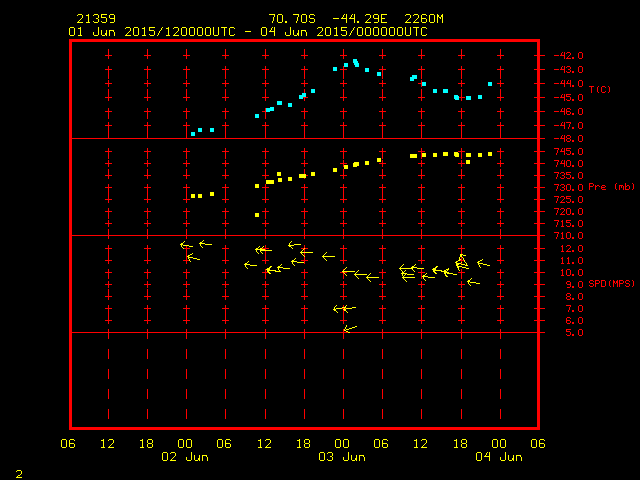This screenshot has height=480, width=640.
Task: Pick the 8.0 wind speed tick value
Action: point(575,297)
